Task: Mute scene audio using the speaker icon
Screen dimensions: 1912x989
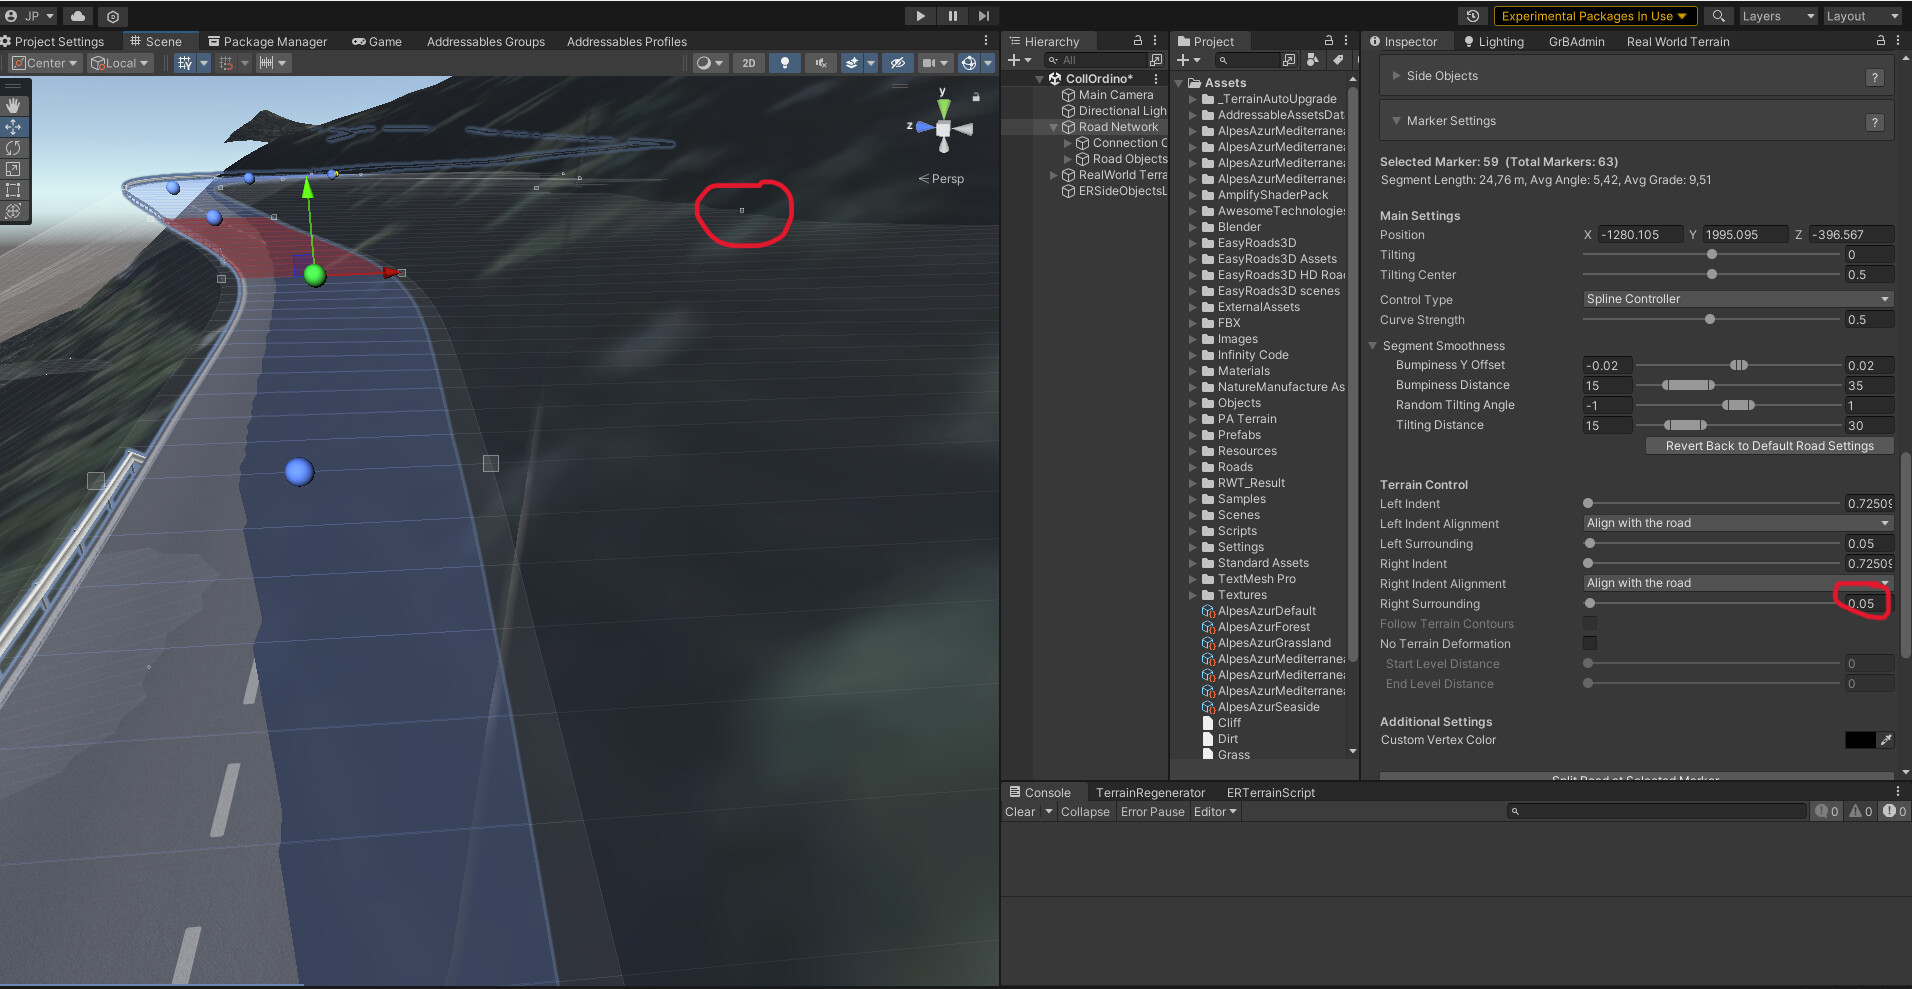Action: point(820,62)
